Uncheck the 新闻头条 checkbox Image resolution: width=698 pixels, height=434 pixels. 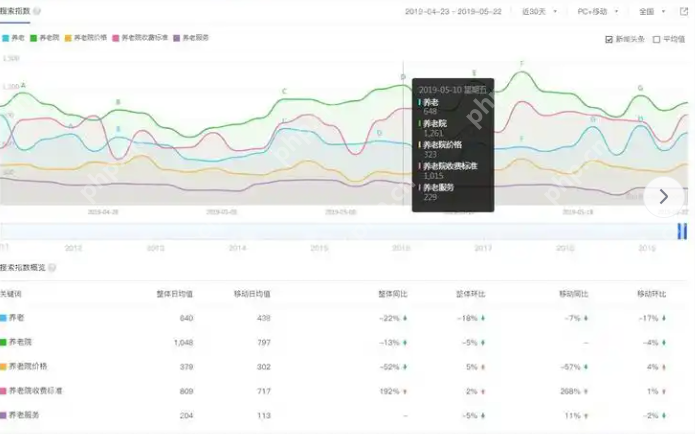pyautogui.click(x=609, y=40)
